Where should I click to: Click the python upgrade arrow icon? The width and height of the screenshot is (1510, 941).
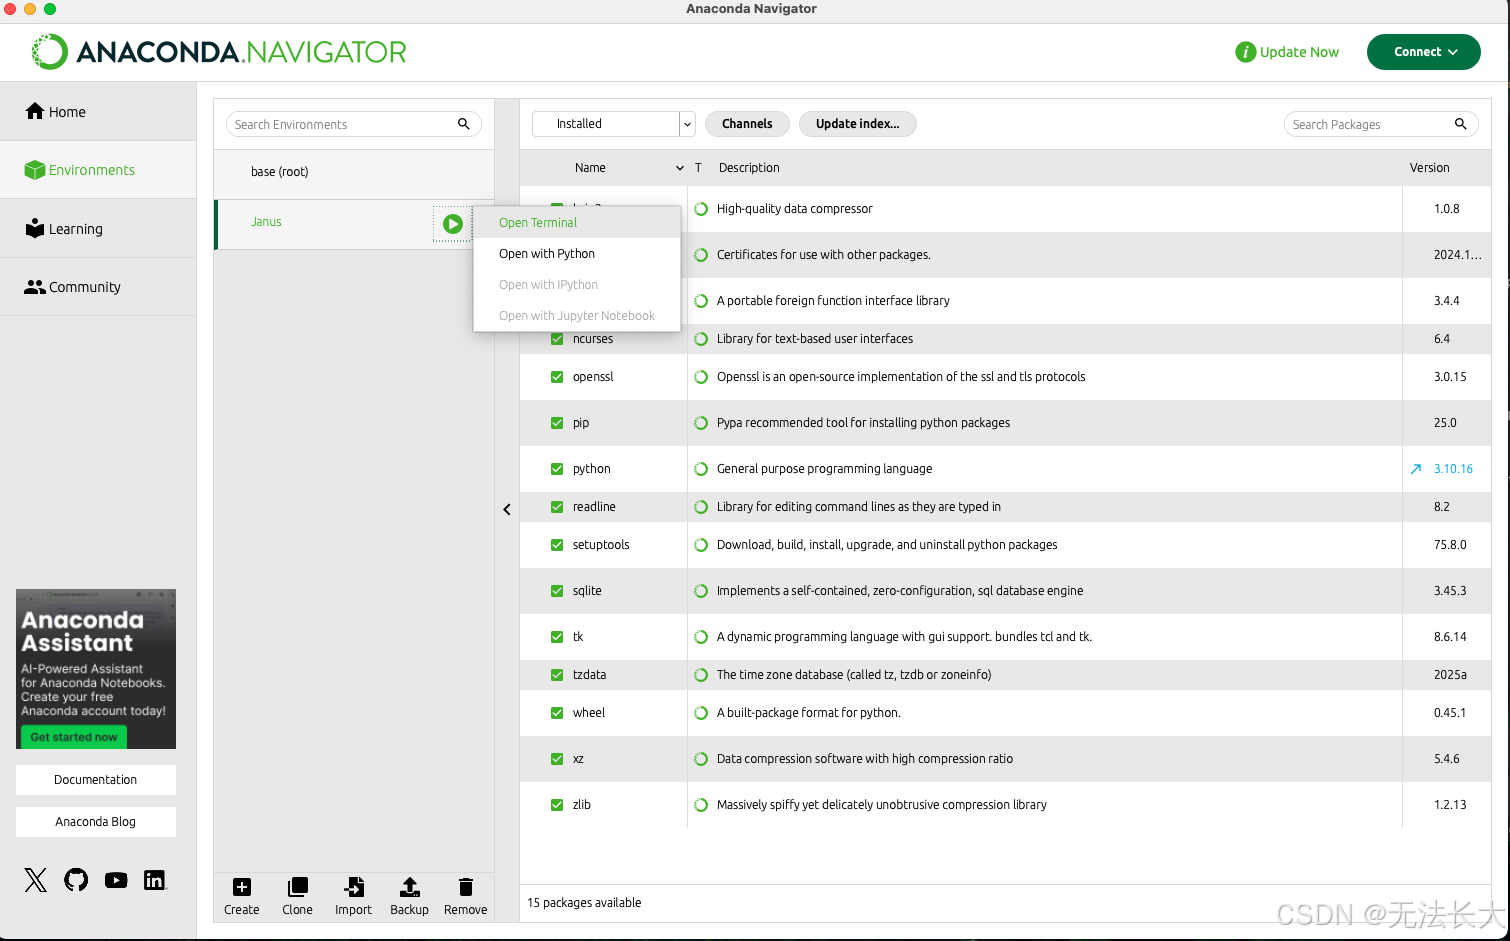[x=1416, y=469]
